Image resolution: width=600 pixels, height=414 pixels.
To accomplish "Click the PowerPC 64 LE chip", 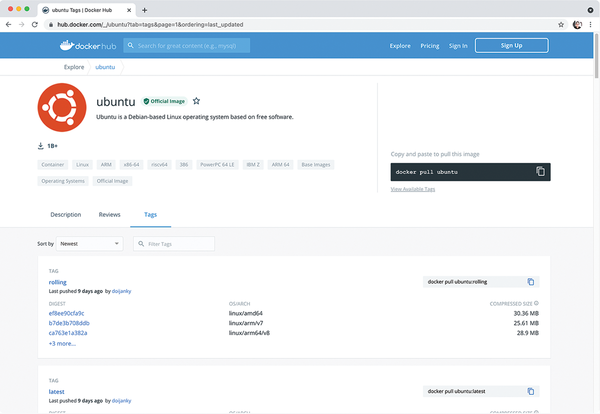I will [x=217, y=165].
